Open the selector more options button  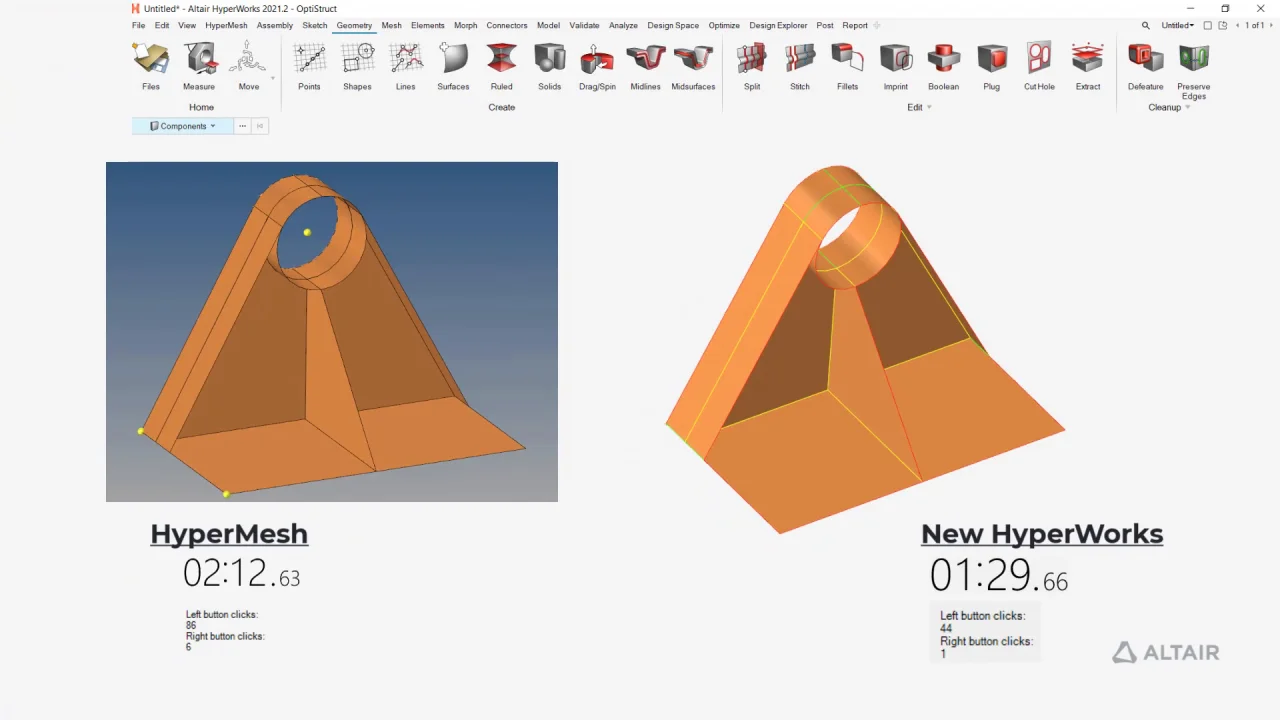click(242, 126)
